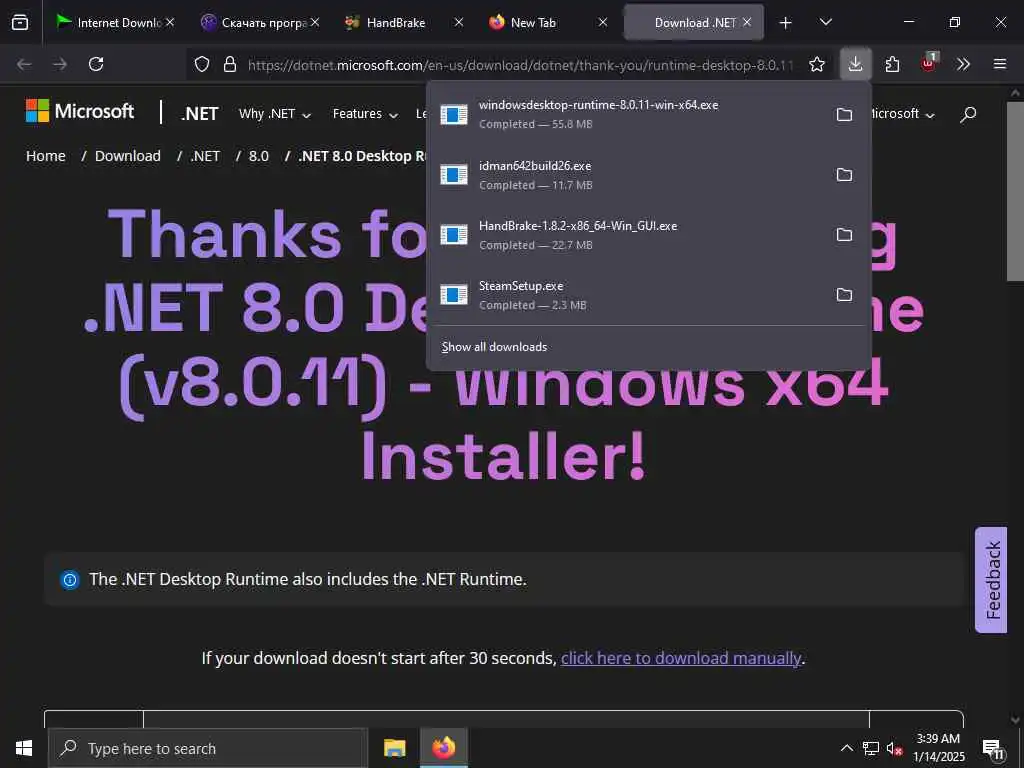Click the page vertical scrollbar thumb

click(x=1014, y=189)
